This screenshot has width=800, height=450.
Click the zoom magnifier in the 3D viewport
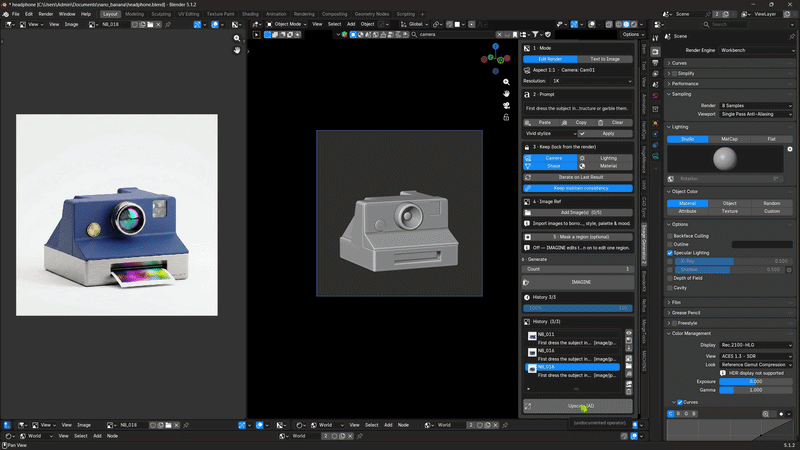[506, 82]
